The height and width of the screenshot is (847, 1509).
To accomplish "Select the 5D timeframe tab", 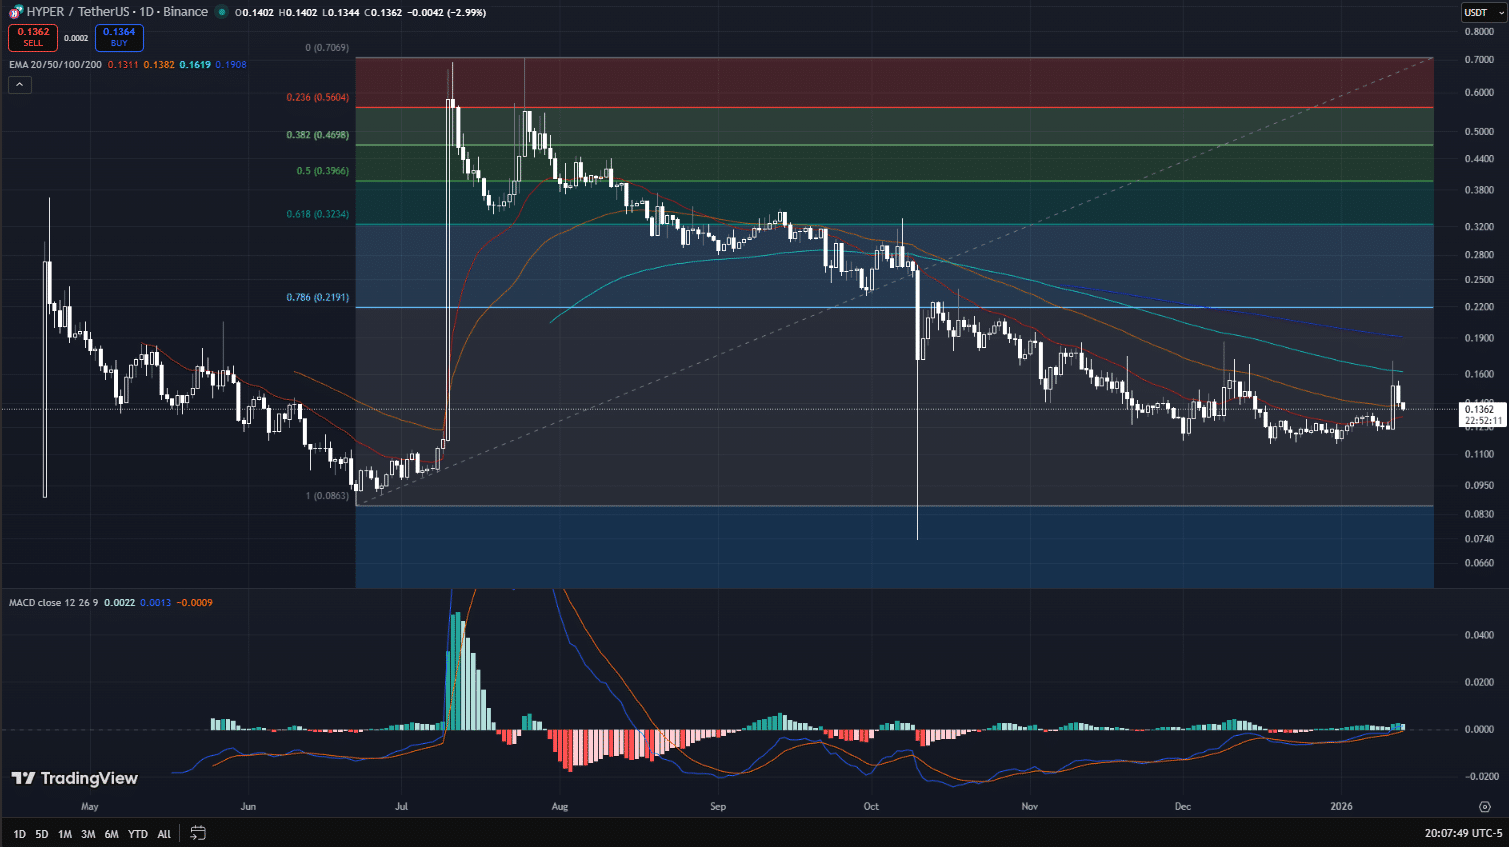I will 41,833.
